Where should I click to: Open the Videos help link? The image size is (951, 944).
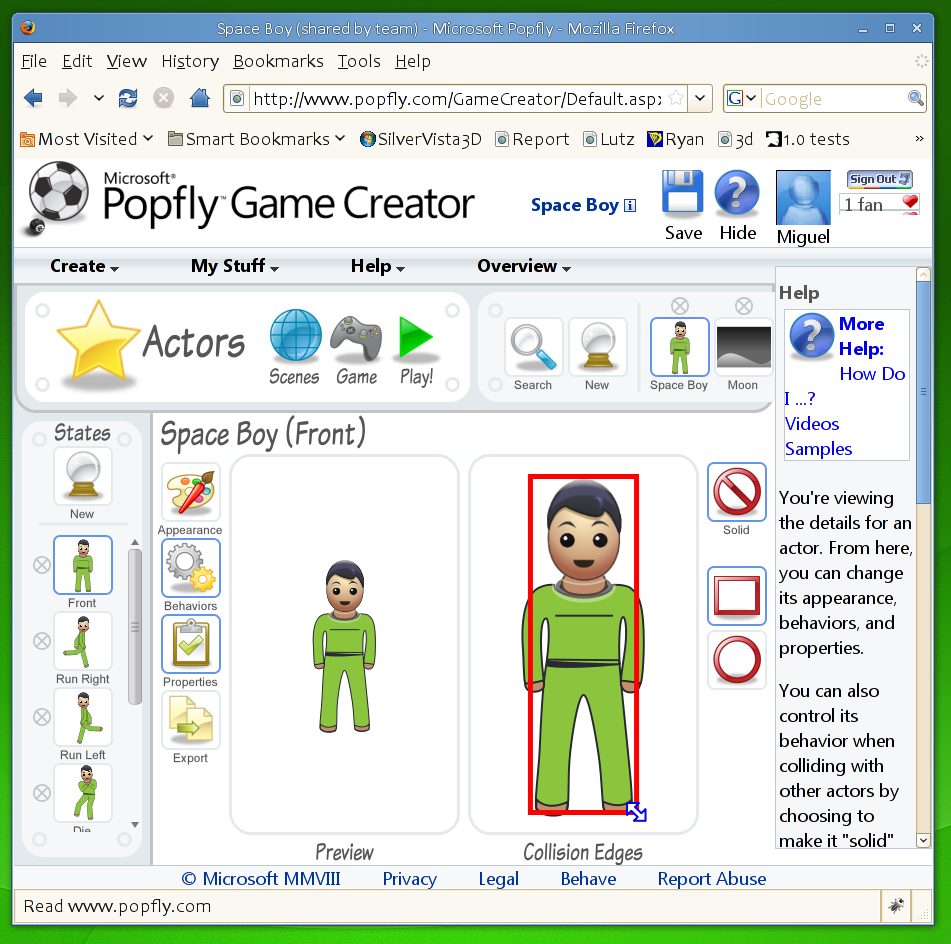tap(812, 423)
